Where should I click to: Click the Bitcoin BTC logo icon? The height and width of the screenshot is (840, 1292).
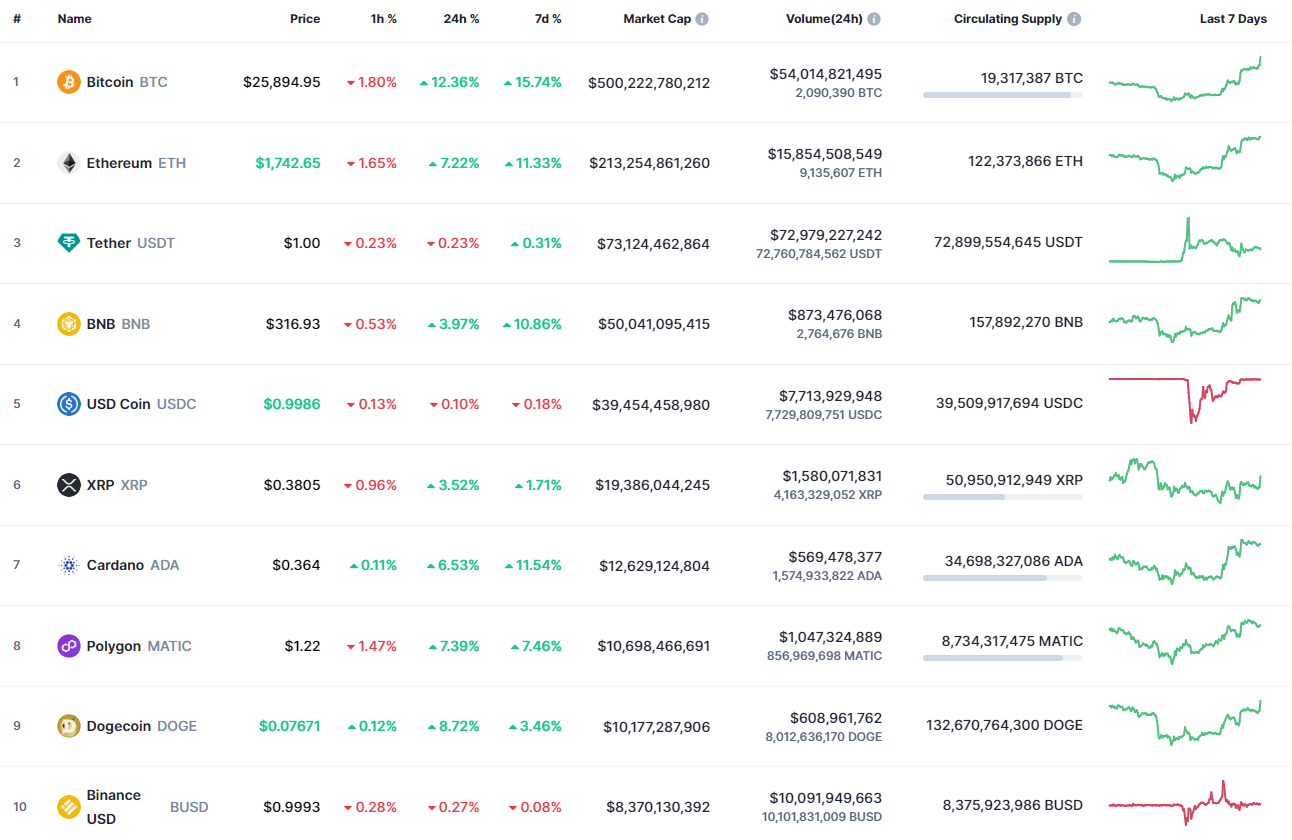point(67,82)
